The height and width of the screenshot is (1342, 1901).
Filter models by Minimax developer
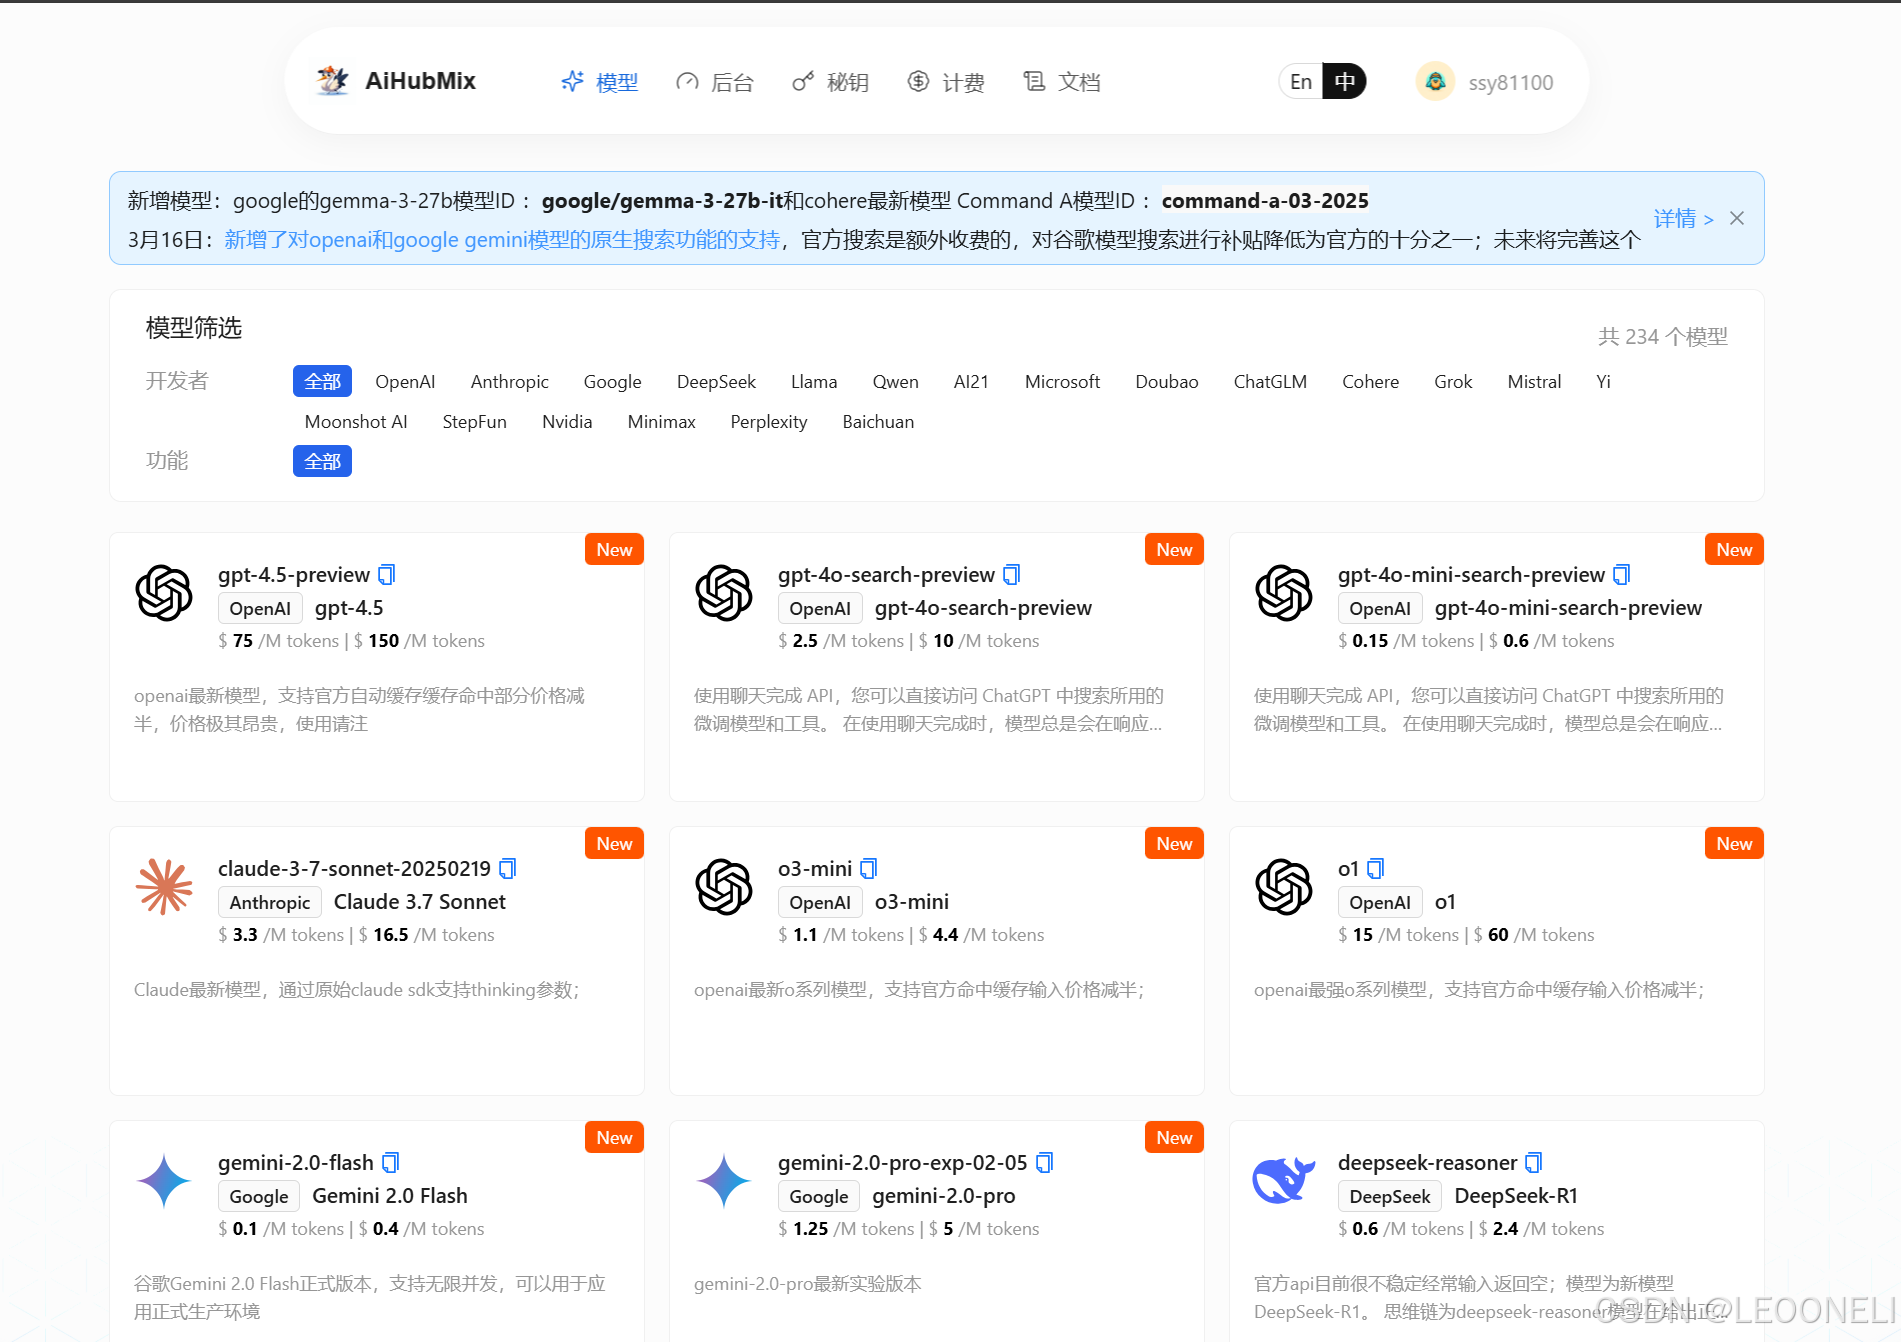(x=661, y=421)
